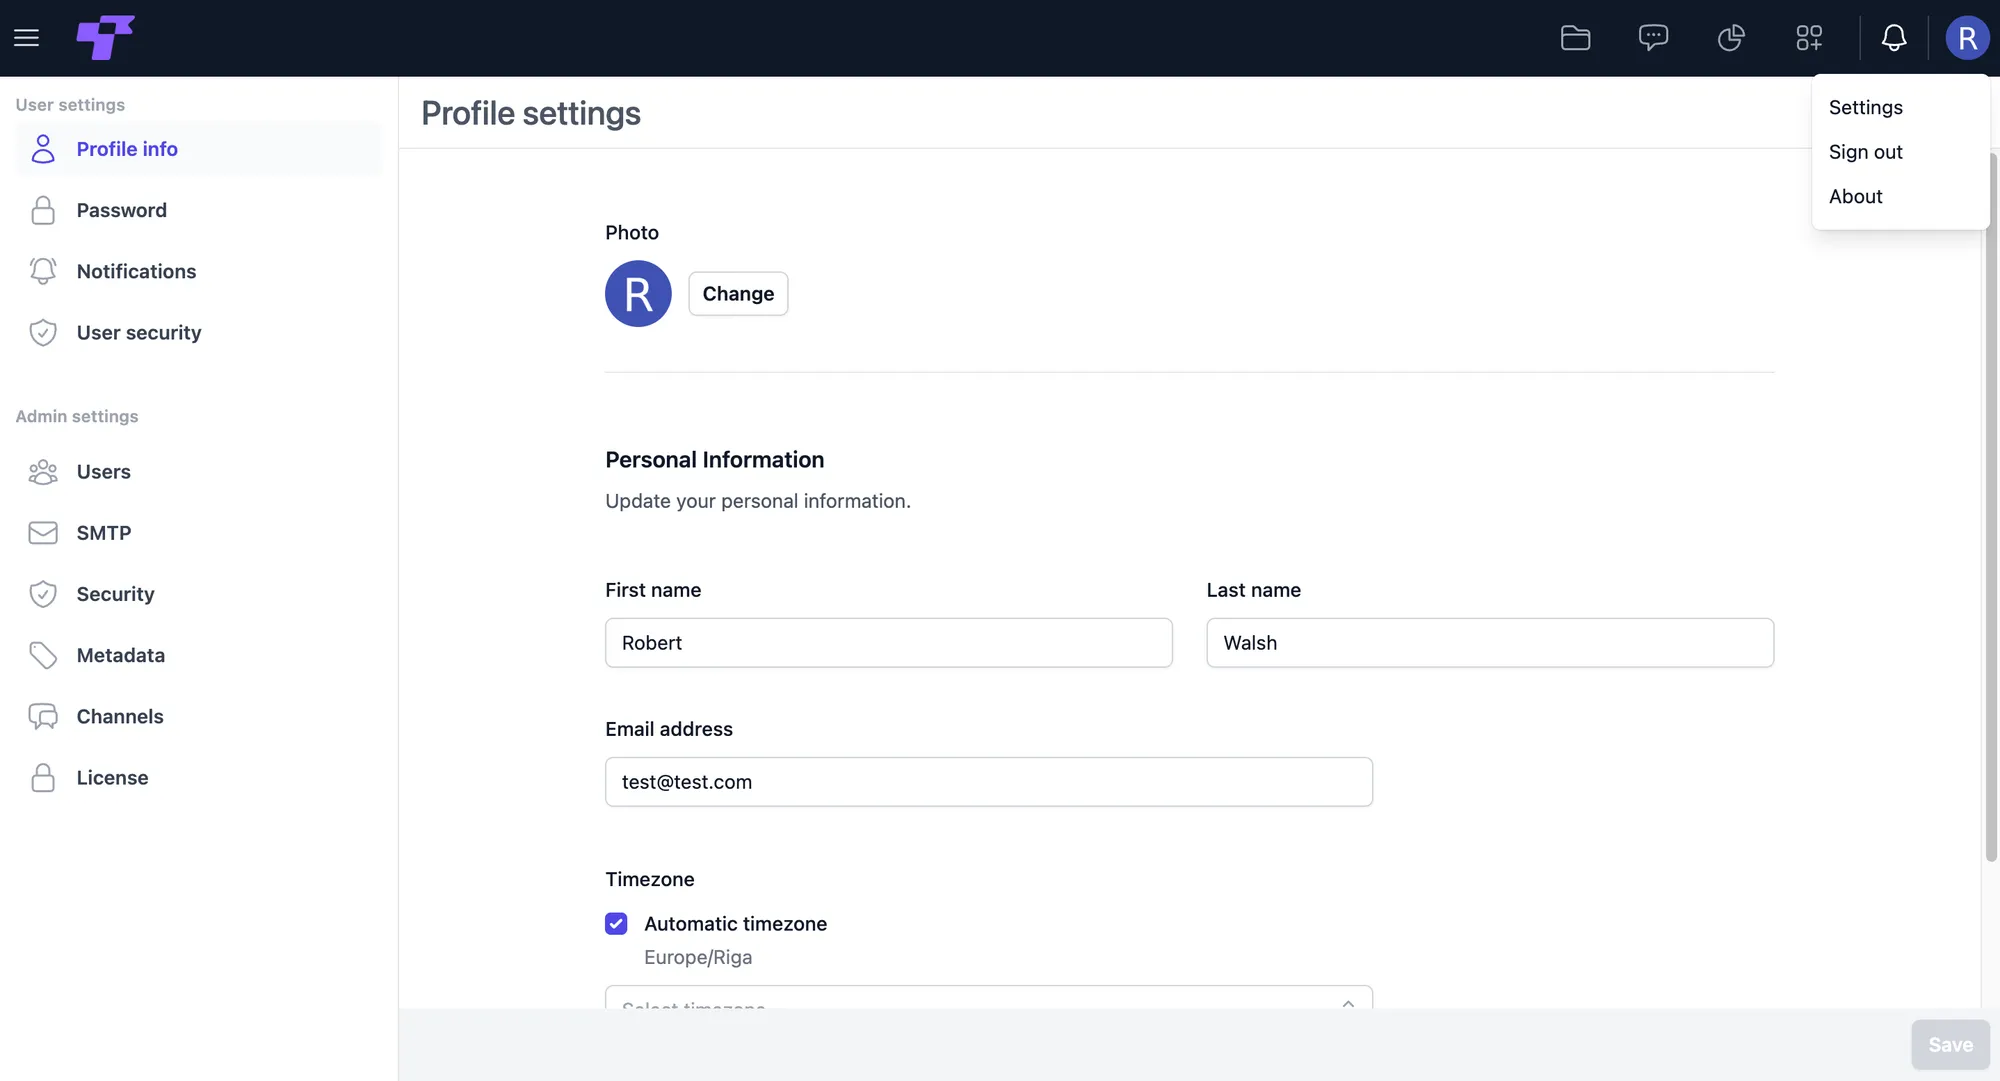Open the analytics pie chart icon
Viewport: 2000px width, 1081px height.
coord(1731,38)
